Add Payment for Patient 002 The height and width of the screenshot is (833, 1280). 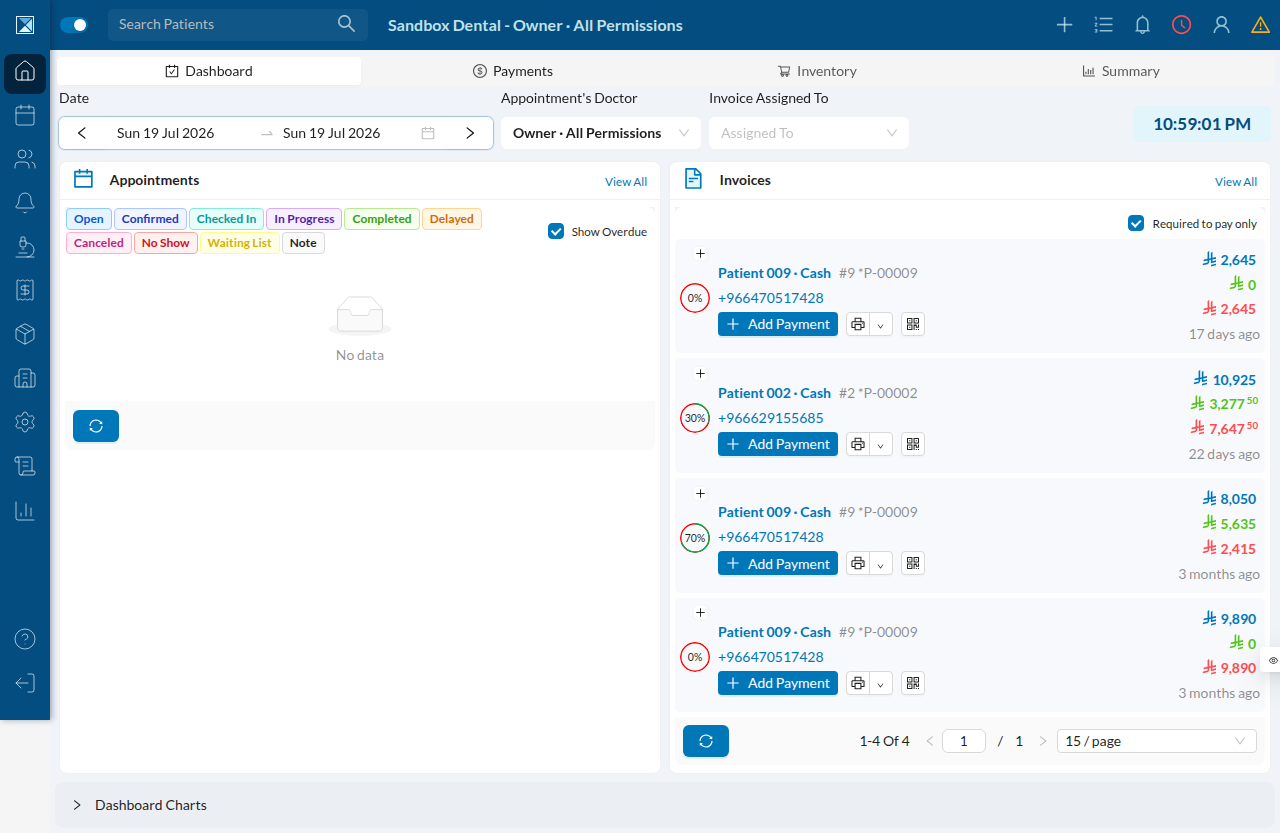pos(778,444)
